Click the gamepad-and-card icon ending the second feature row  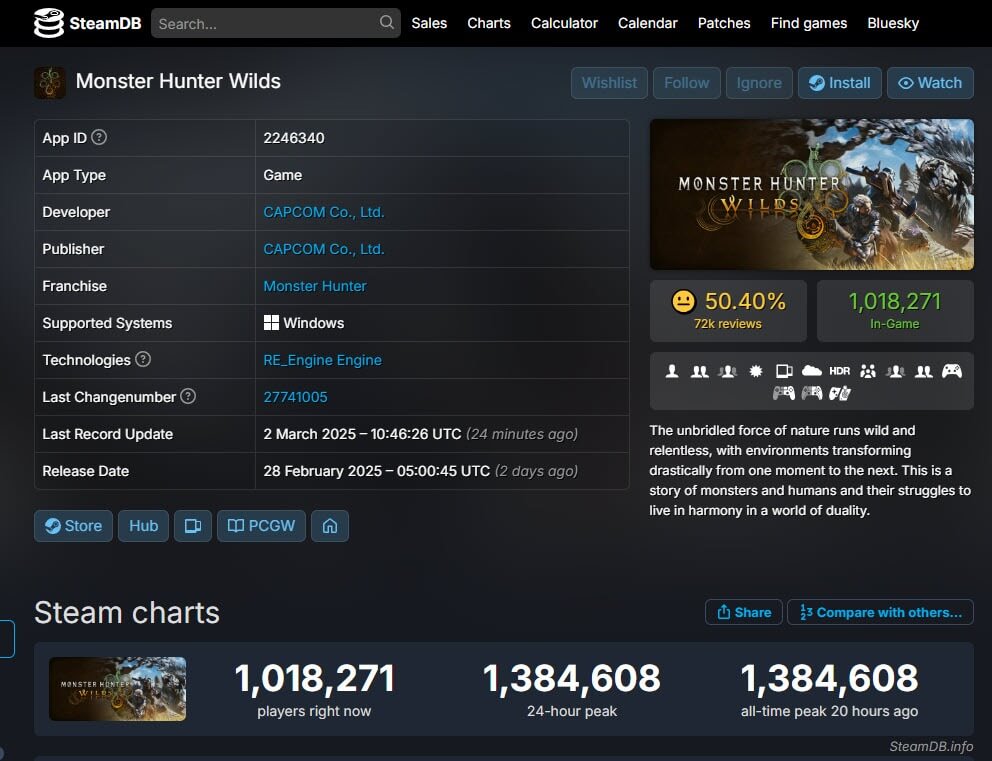click(840, 393)
